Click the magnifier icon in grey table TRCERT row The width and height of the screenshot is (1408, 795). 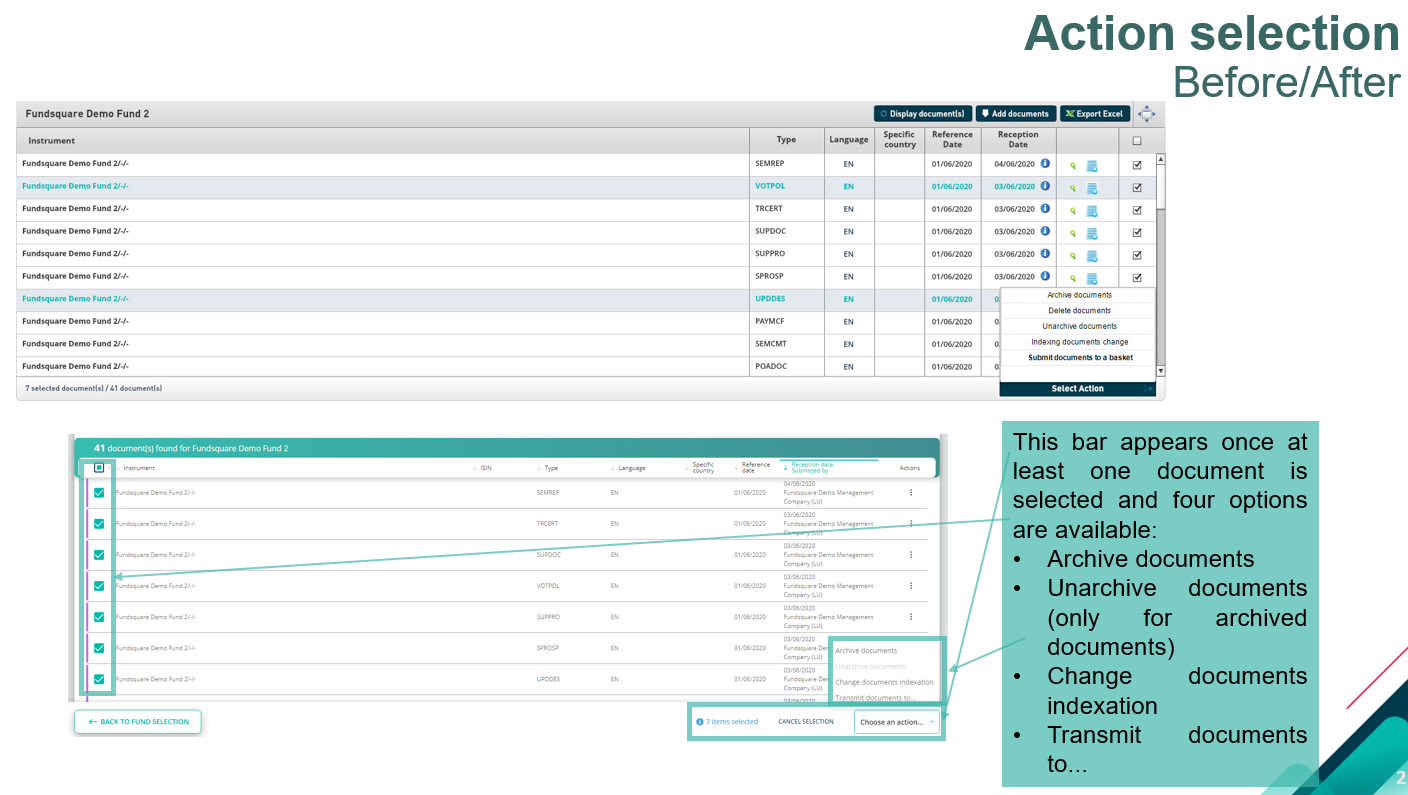click(x=1073, y=211)
